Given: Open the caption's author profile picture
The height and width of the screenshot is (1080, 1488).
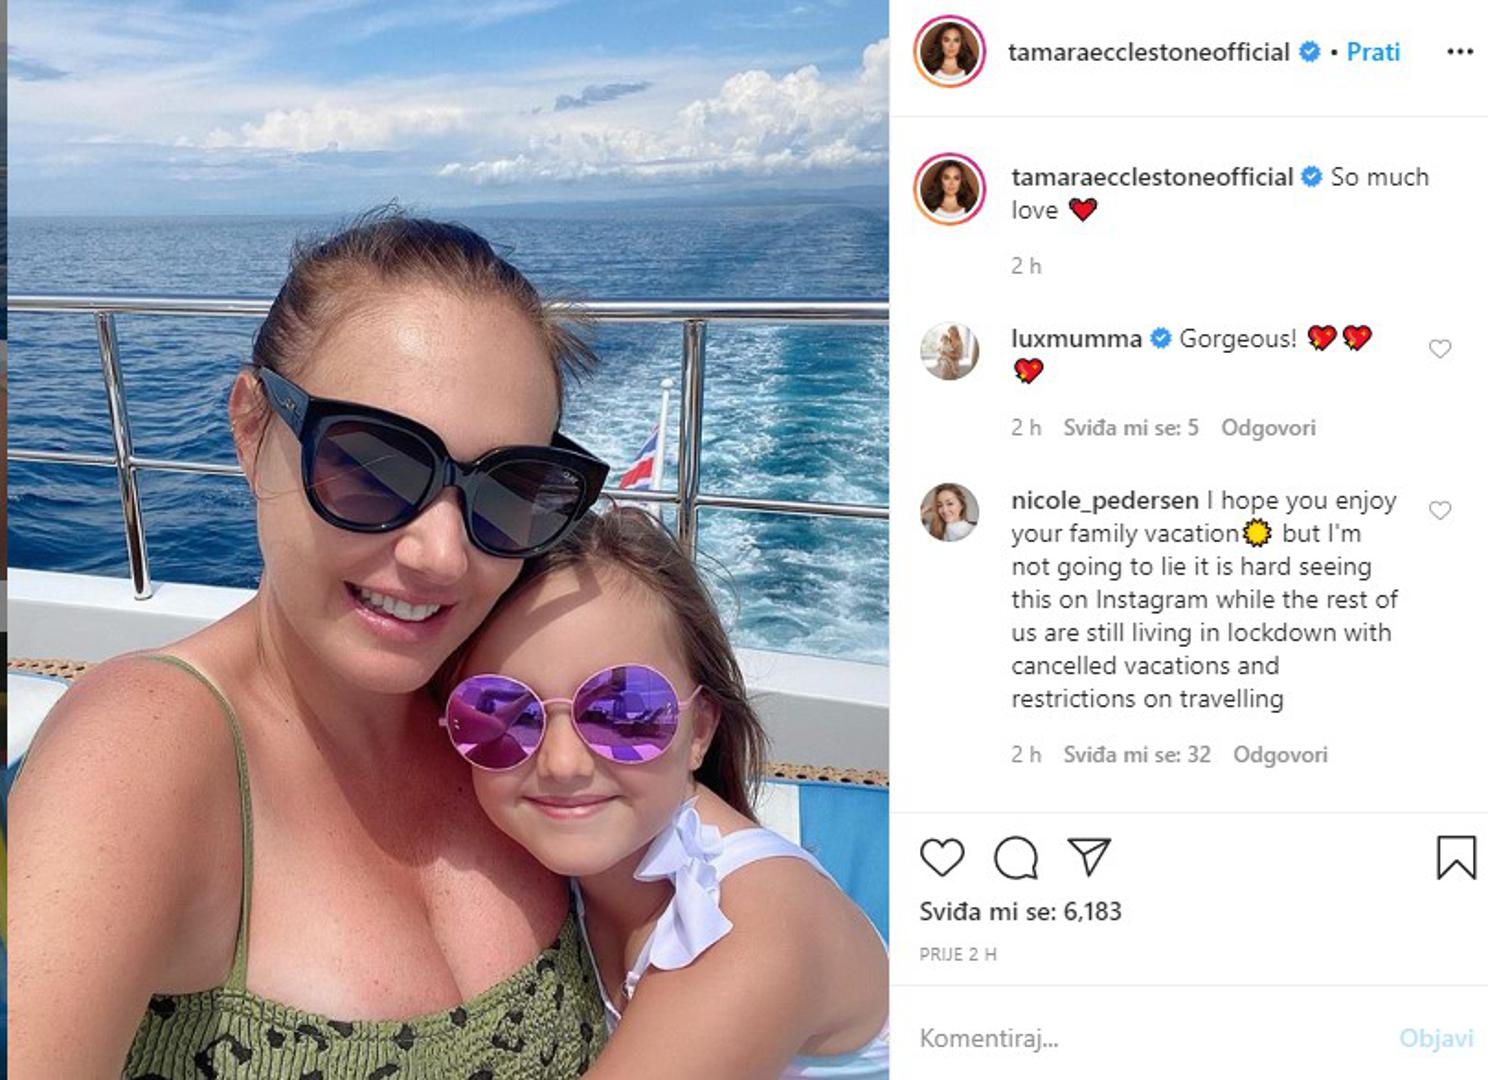Looking at the screenshot, I should tap(950, 189).
